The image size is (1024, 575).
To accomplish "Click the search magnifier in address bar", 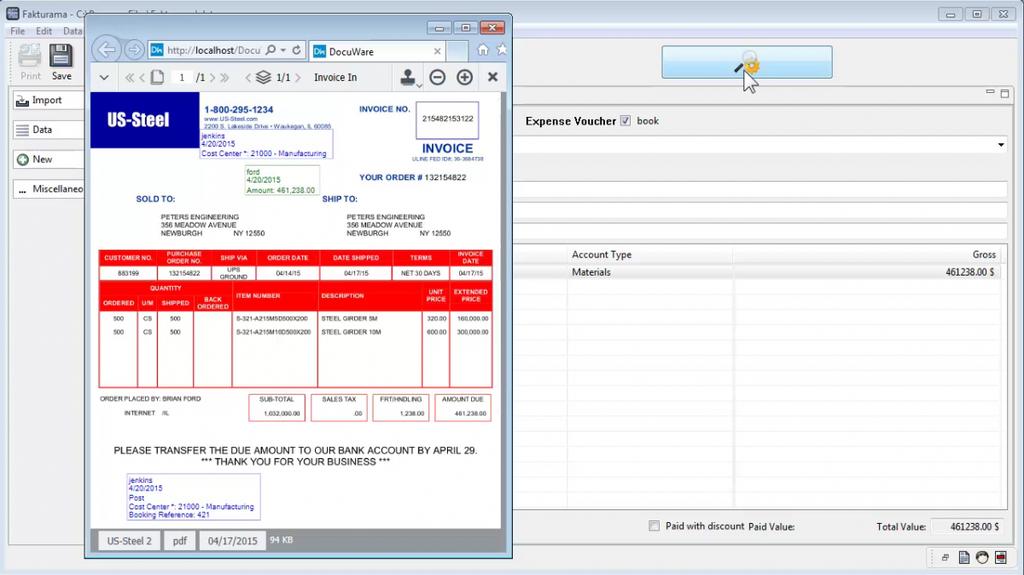I will tap(271, 50).
